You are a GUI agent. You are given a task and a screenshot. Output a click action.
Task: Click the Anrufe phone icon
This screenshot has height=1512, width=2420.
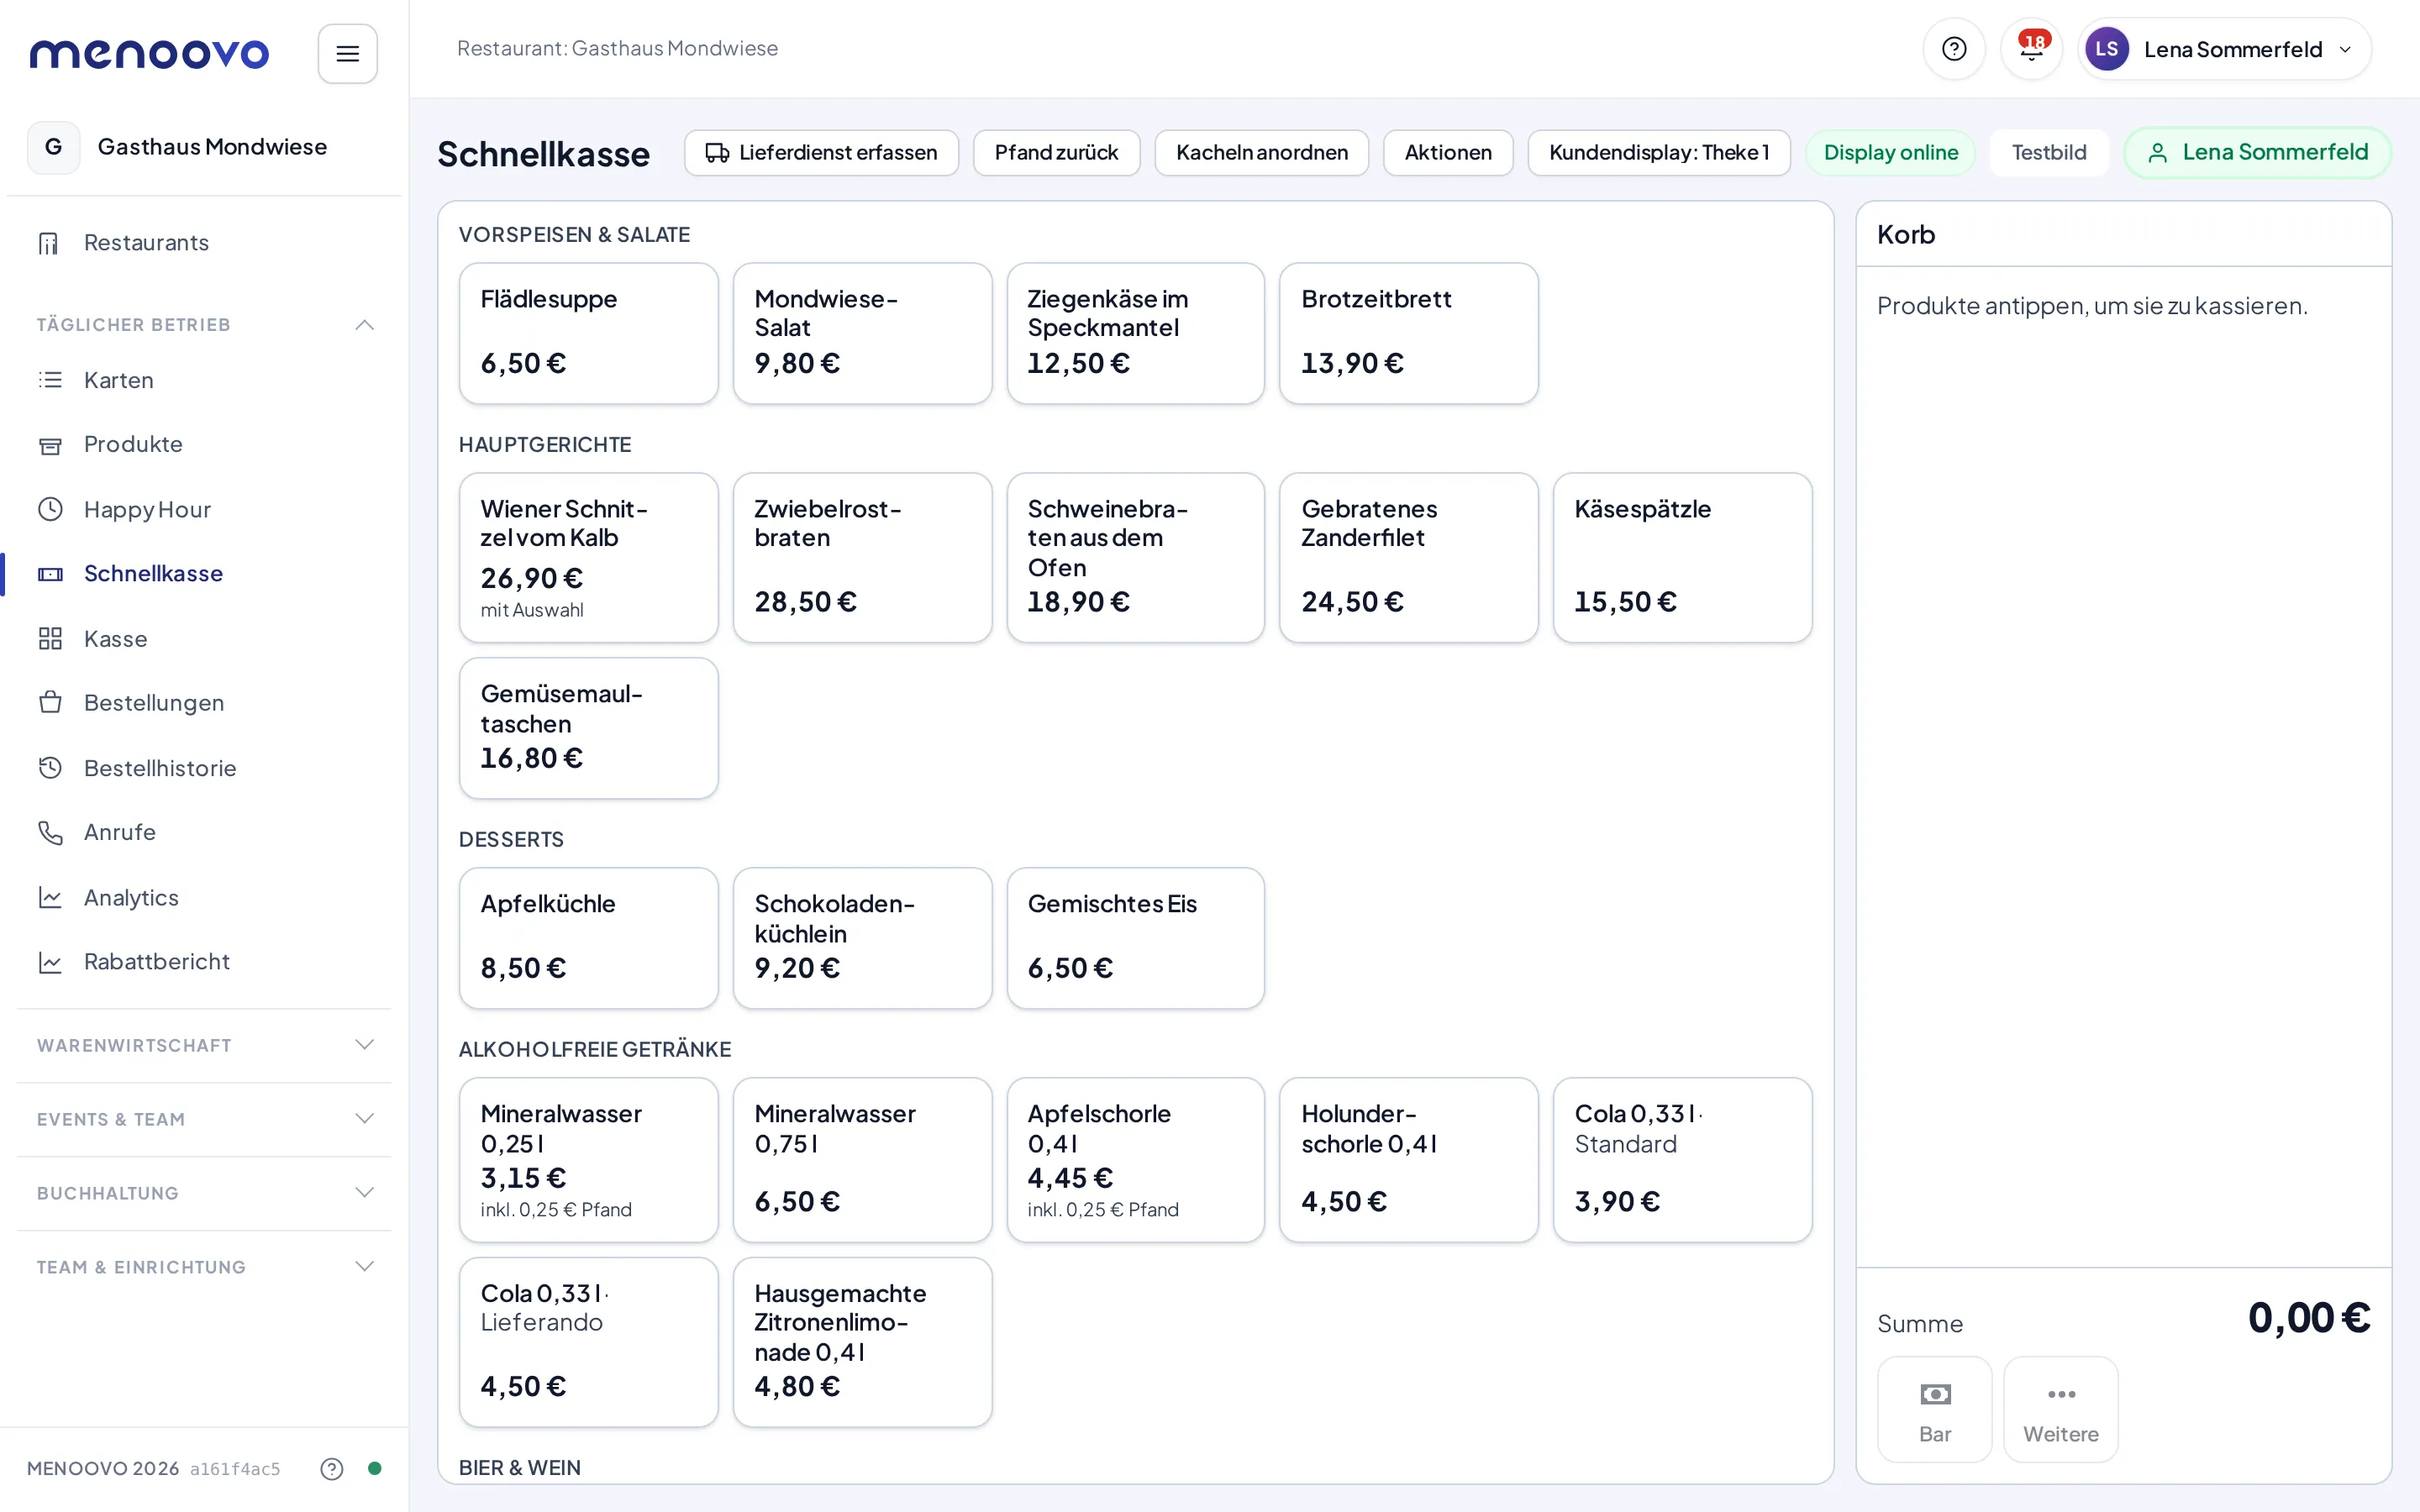[50, 832]
